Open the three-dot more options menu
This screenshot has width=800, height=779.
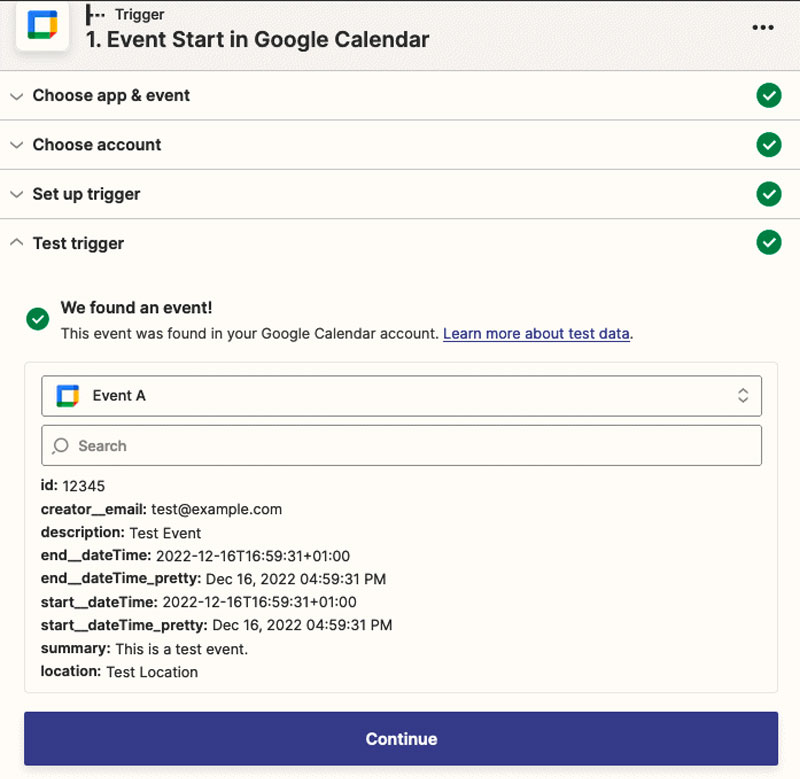[763, 28]
